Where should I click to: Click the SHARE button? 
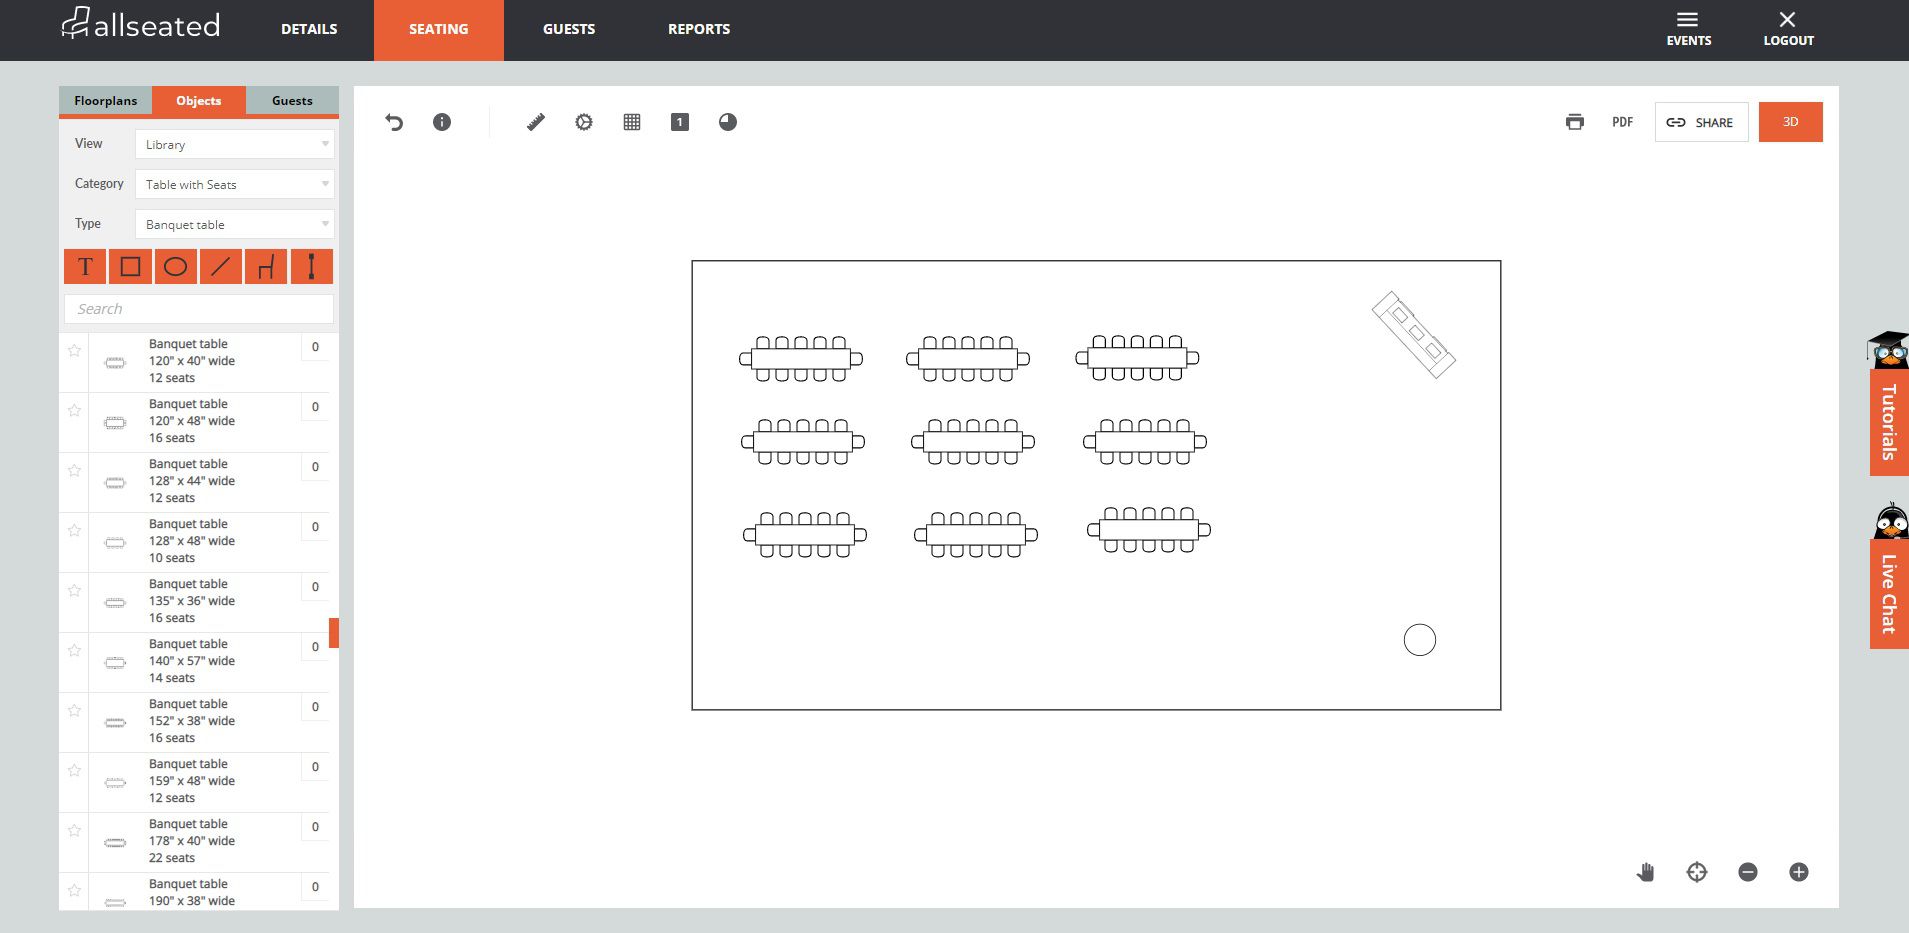click(x=1701, y=122)
